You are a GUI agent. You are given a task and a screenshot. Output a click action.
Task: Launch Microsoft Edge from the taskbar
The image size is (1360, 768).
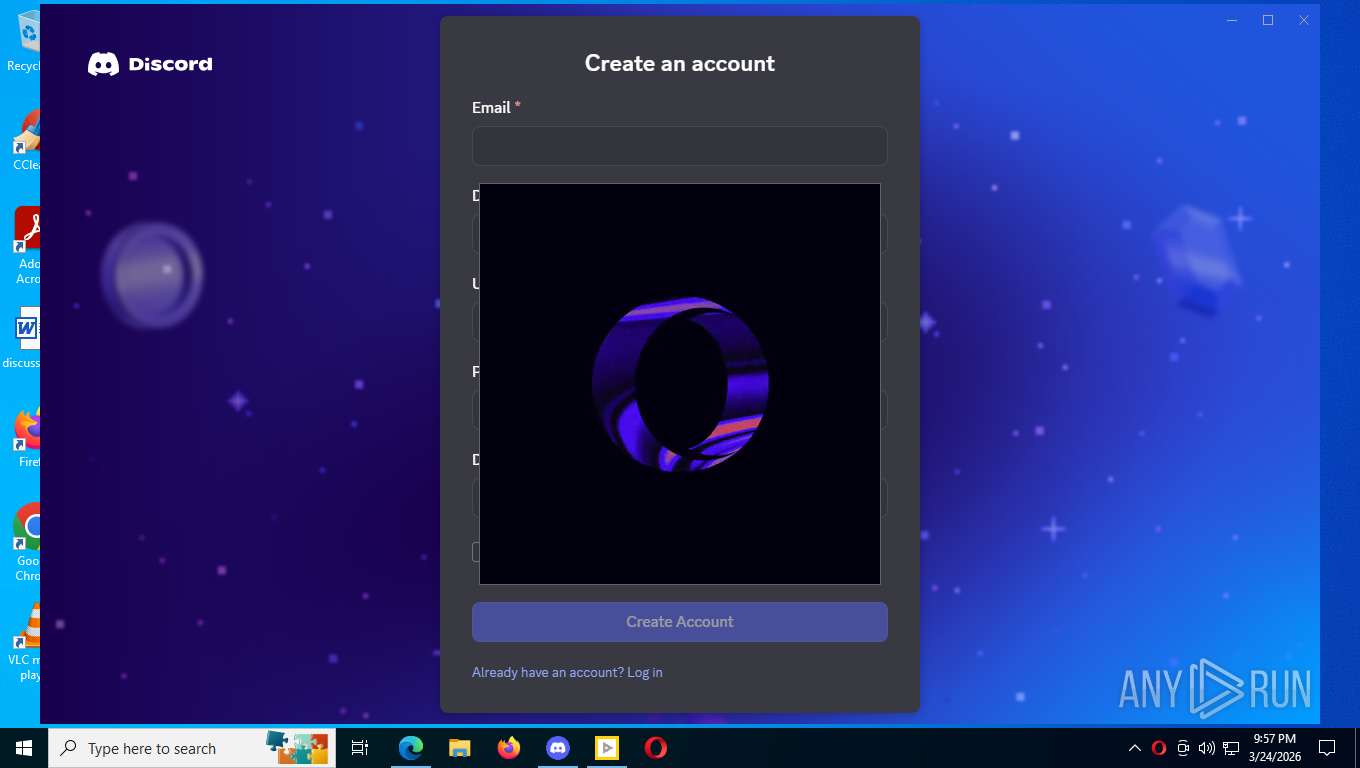pyautogui.click(x=410, y=748)
